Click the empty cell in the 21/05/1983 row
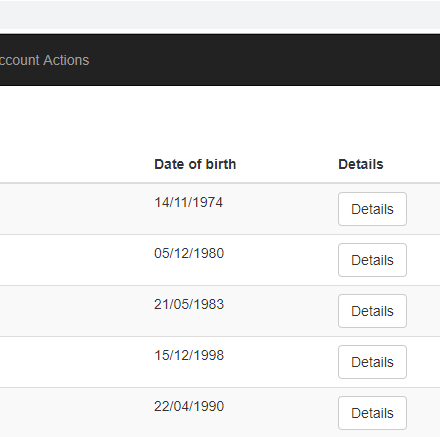The image size is (440, 437). (x=73, y=311)
